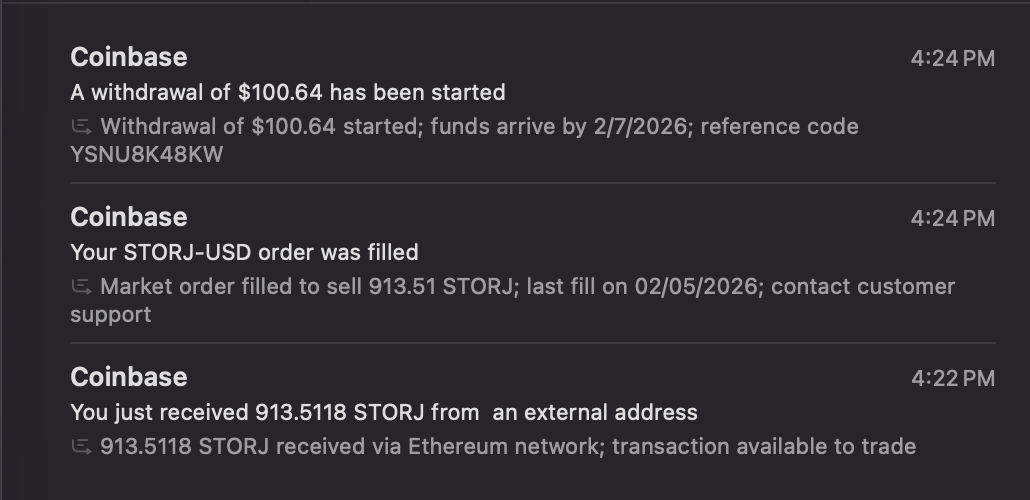Click the summary icon beside the market order preview
The width and height of the screenshot is (1030, 500).
81,287
